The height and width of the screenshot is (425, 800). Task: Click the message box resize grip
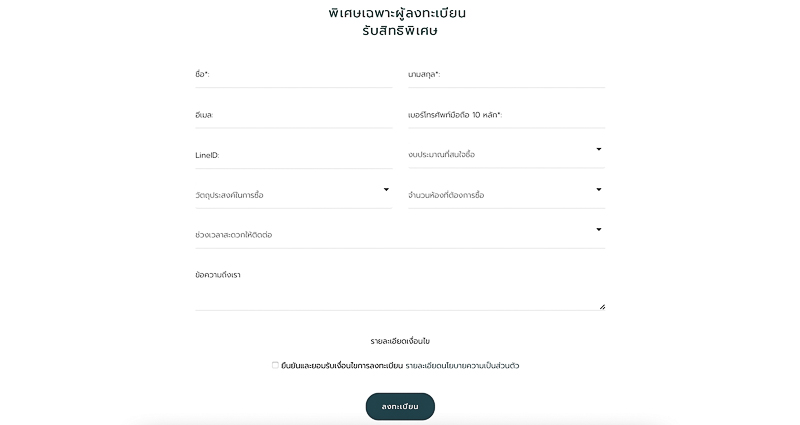pos(602,307)
